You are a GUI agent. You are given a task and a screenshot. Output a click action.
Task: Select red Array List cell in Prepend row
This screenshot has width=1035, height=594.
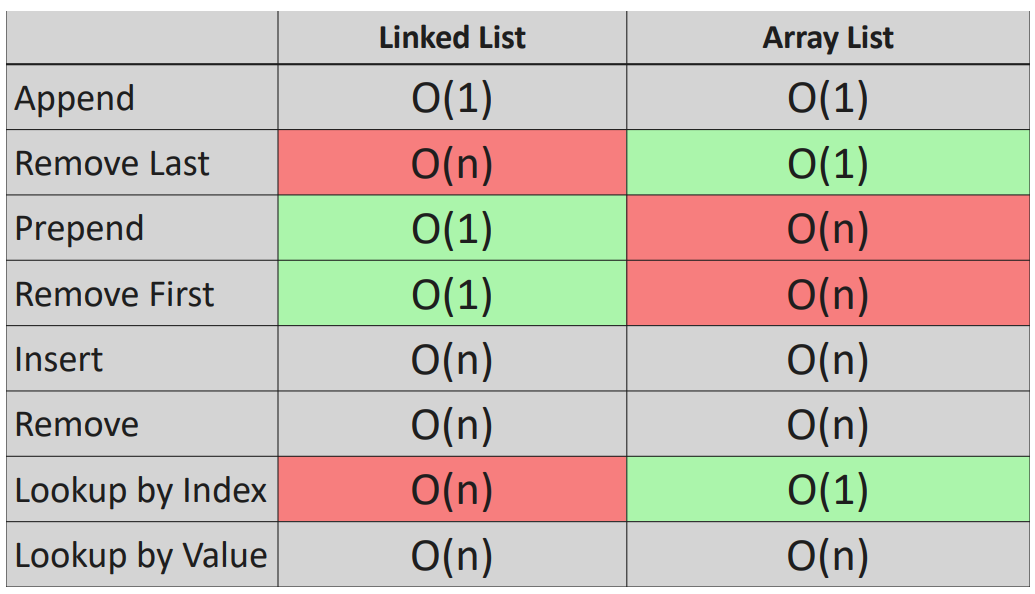828,229
